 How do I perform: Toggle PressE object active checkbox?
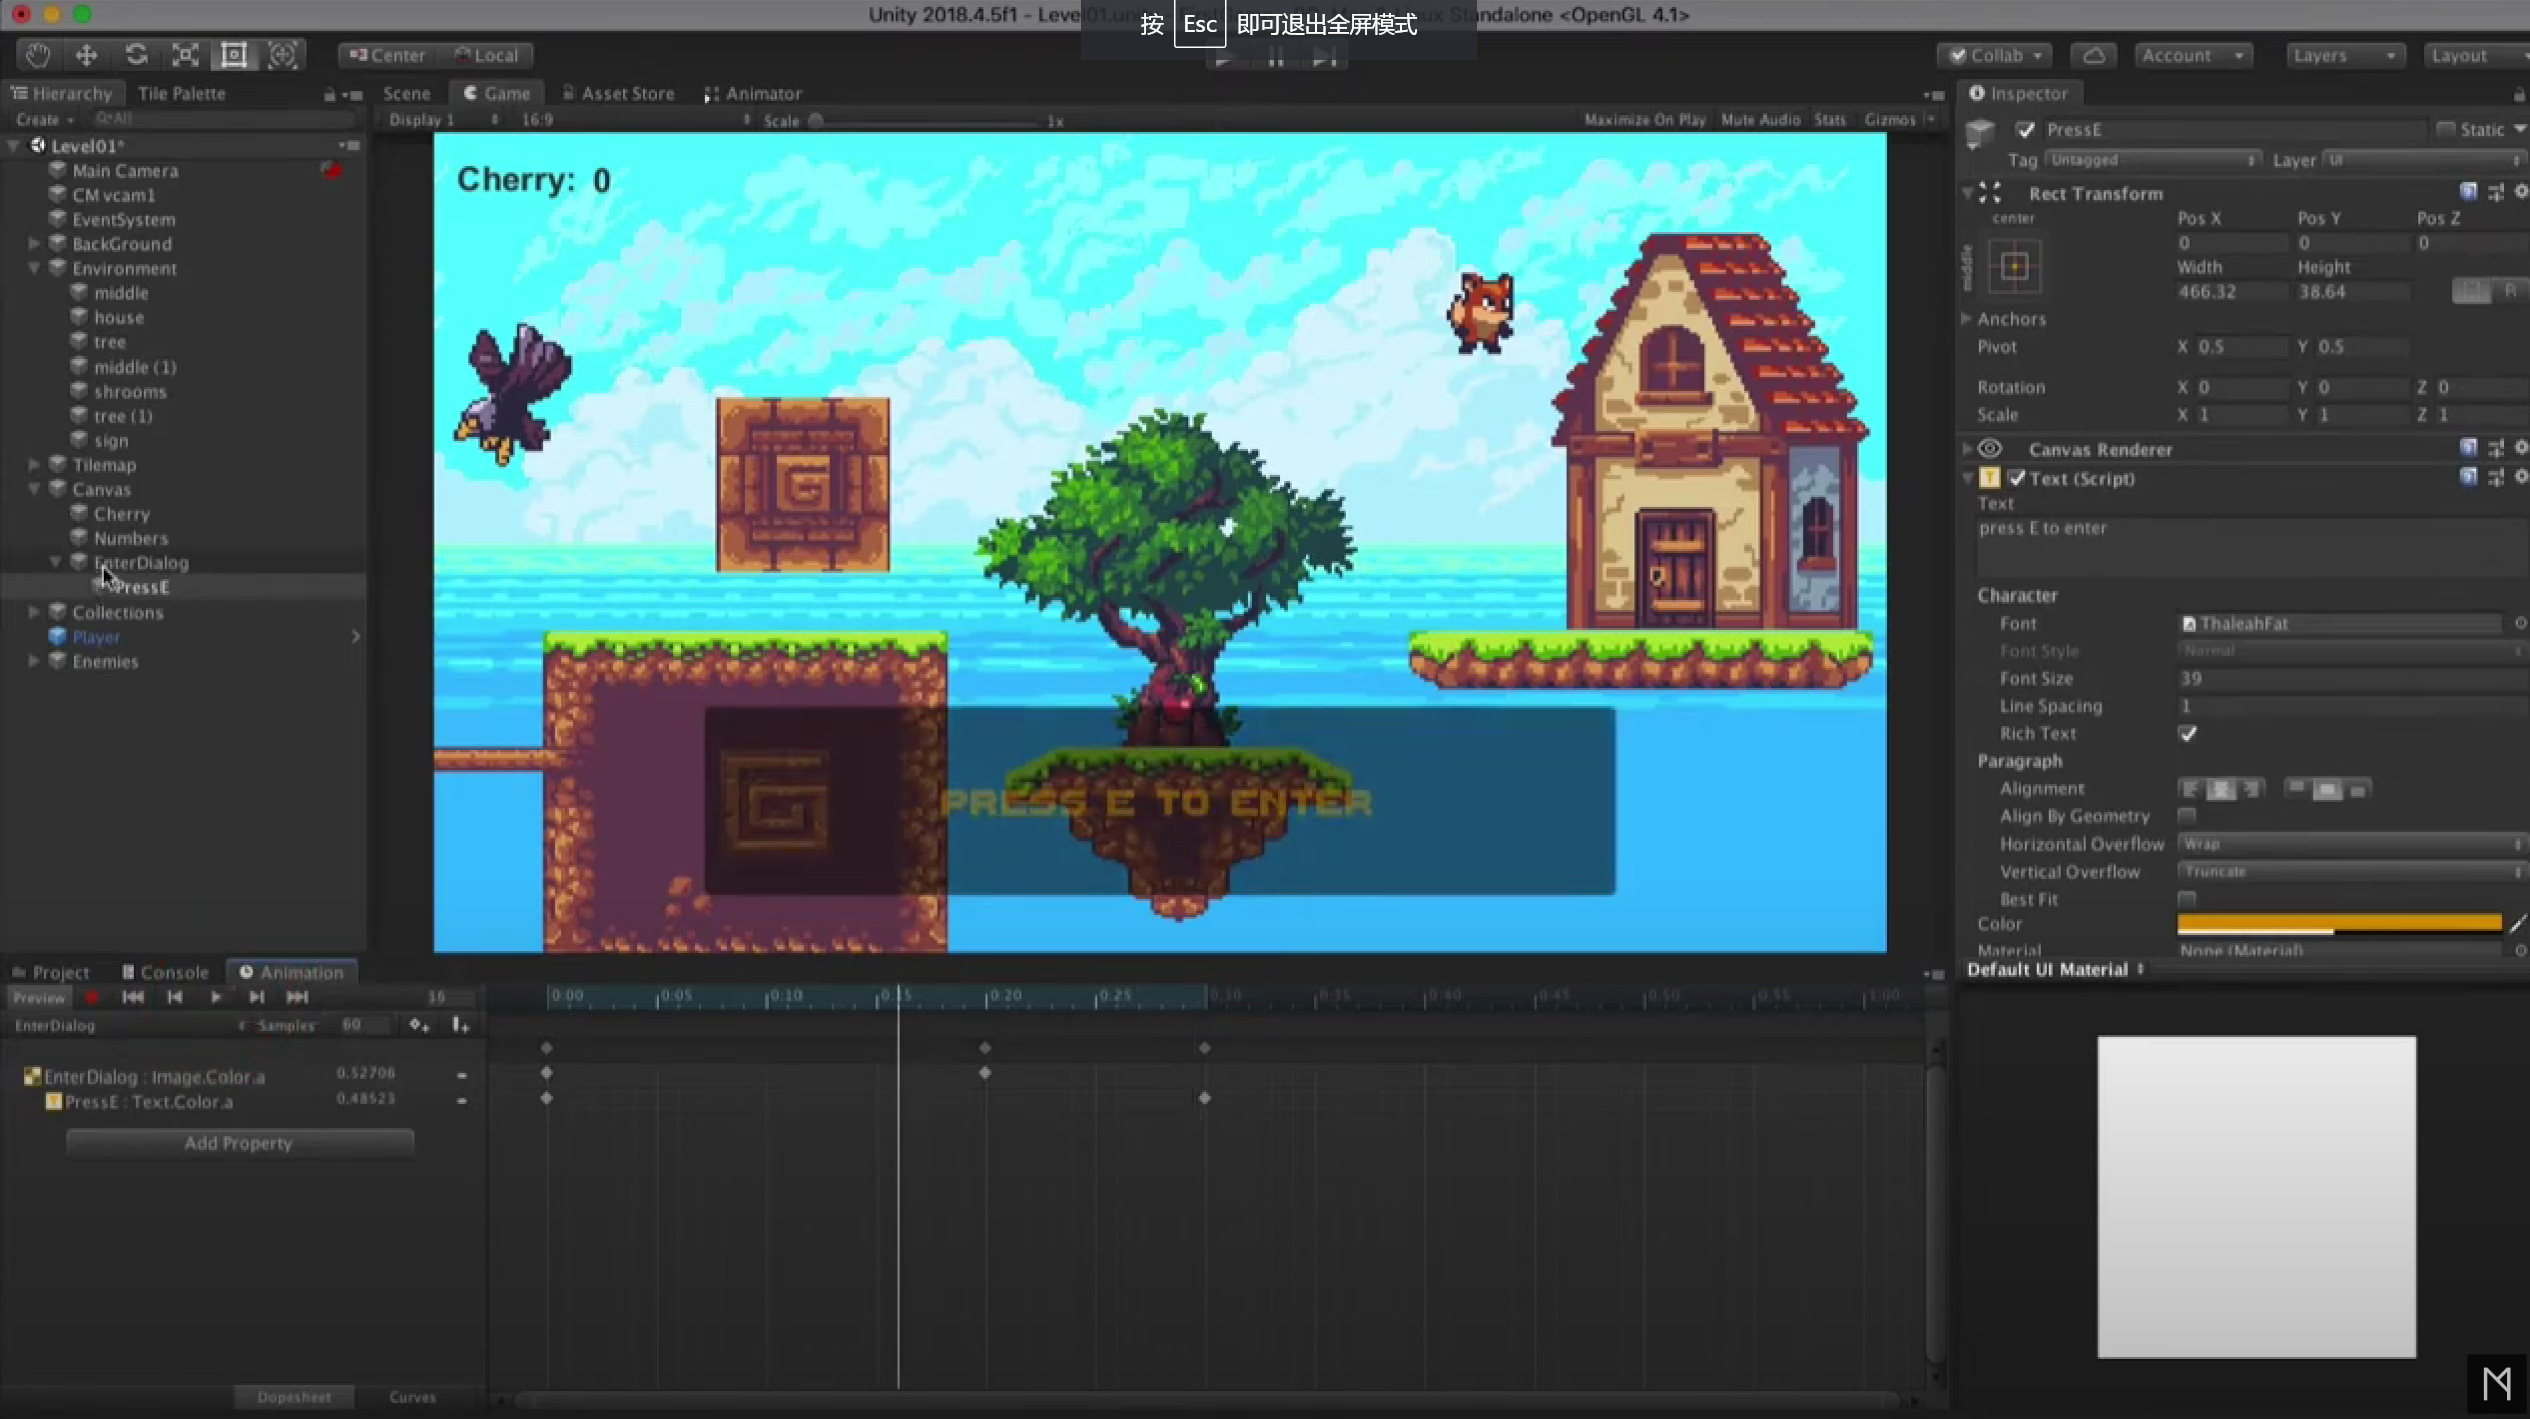pos(2026,130)
